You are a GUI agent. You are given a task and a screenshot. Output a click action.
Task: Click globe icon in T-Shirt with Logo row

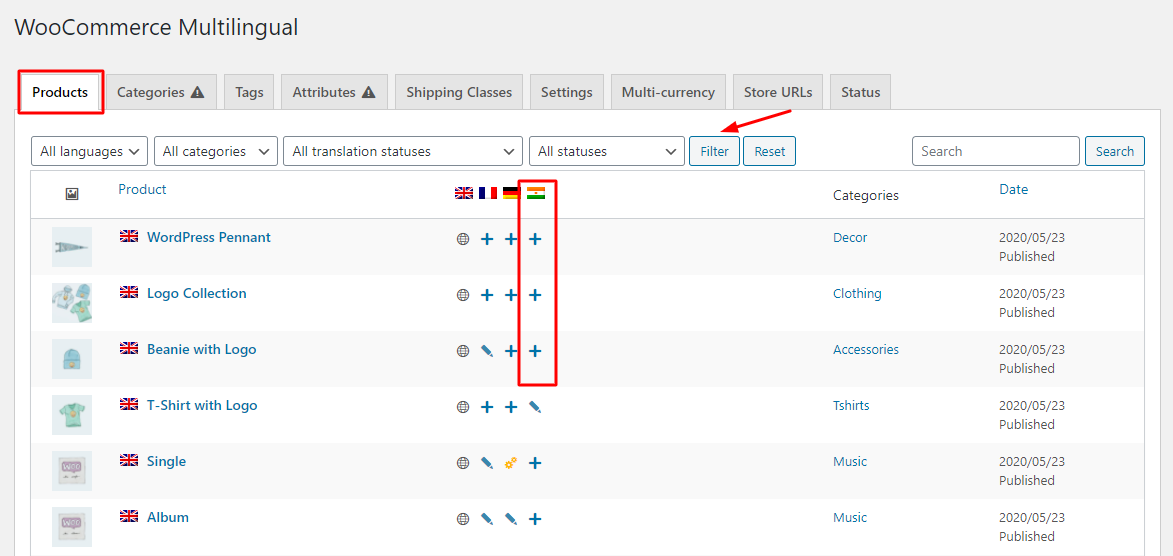pos(463,407)
